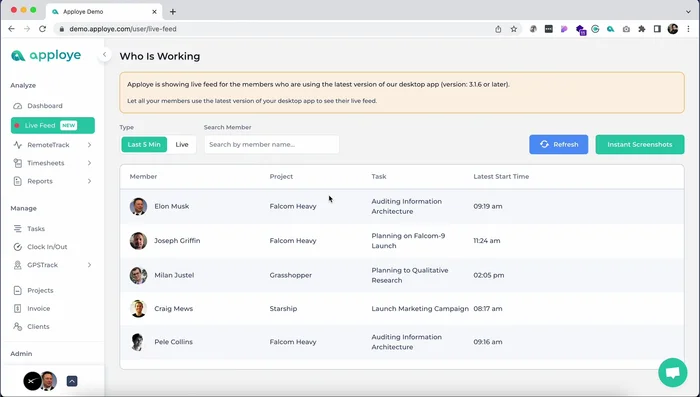700x397 pixels.
Task: Focus the Search by member name field
Action: tap(271, 145)
